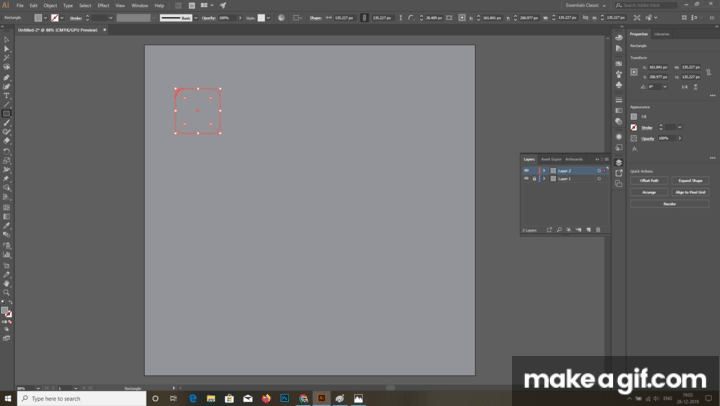Select the Hand tool
This screenshot has height=406, width=720.
coord(6,283)
